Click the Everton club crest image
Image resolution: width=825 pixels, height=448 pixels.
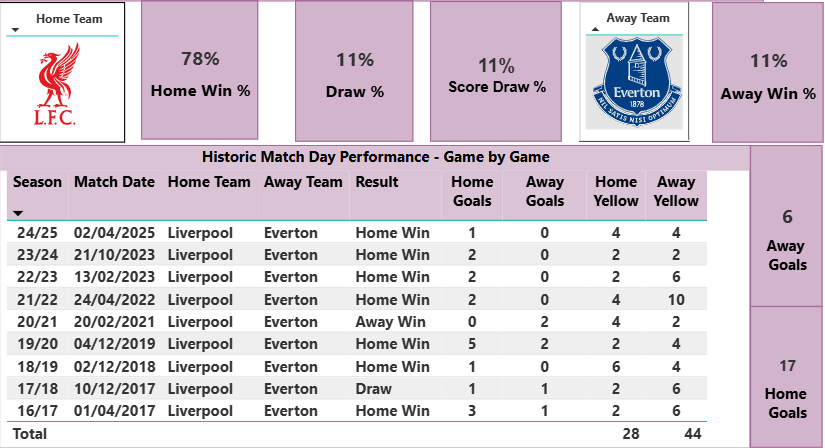pos(636,83)
